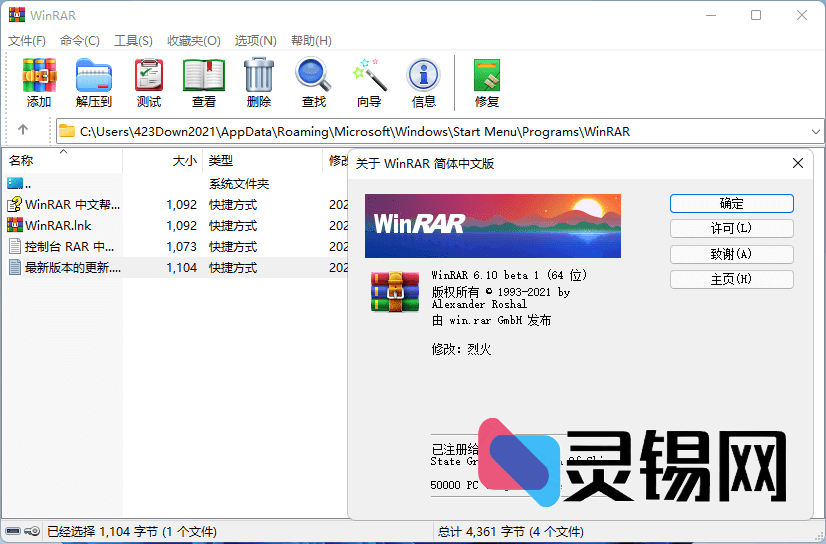Open the 工具(S) menu
The width and height of the screenshot is (826, 544).
click(x=133, y=41)
